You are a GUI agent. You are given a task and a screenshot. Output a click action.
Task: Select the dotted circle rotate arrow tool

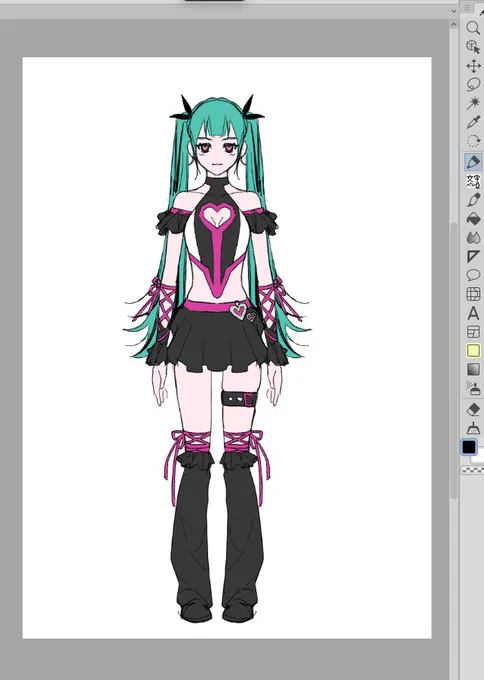(x=473, y=141)
